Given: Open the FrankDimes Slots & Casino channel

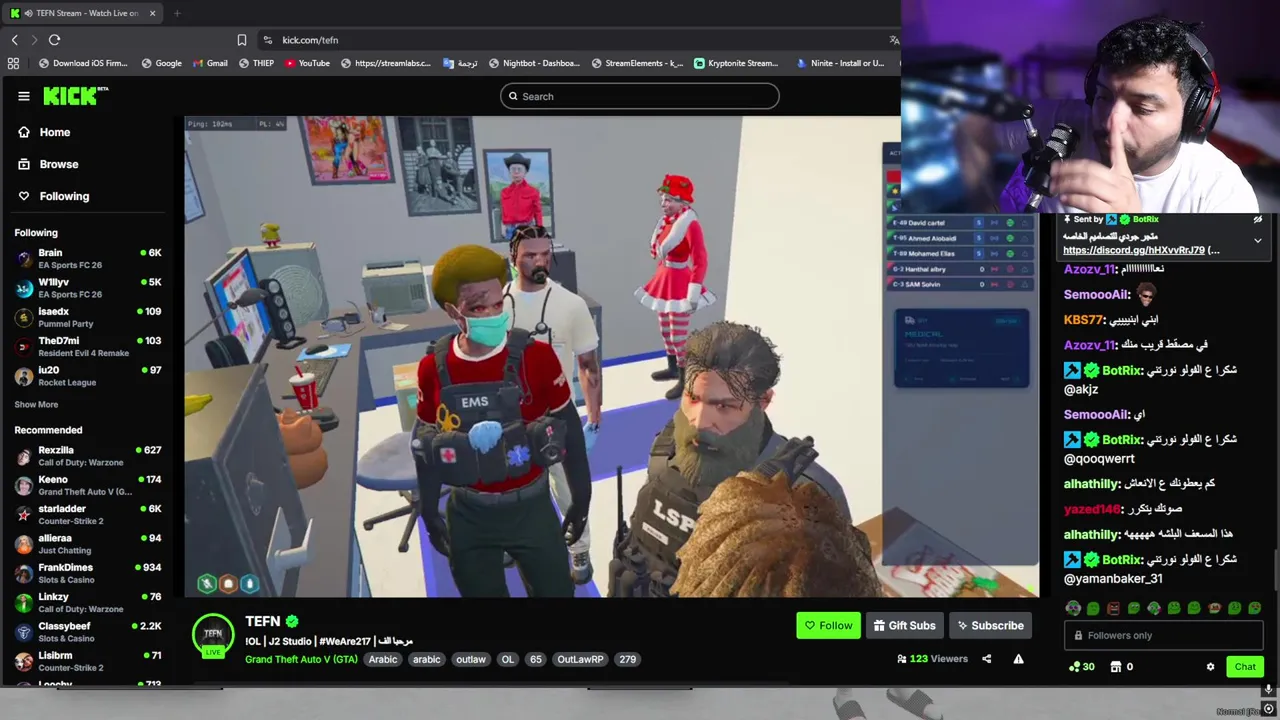Looking at the screenshot, I should pyautogui.click(x=87, y=573).
